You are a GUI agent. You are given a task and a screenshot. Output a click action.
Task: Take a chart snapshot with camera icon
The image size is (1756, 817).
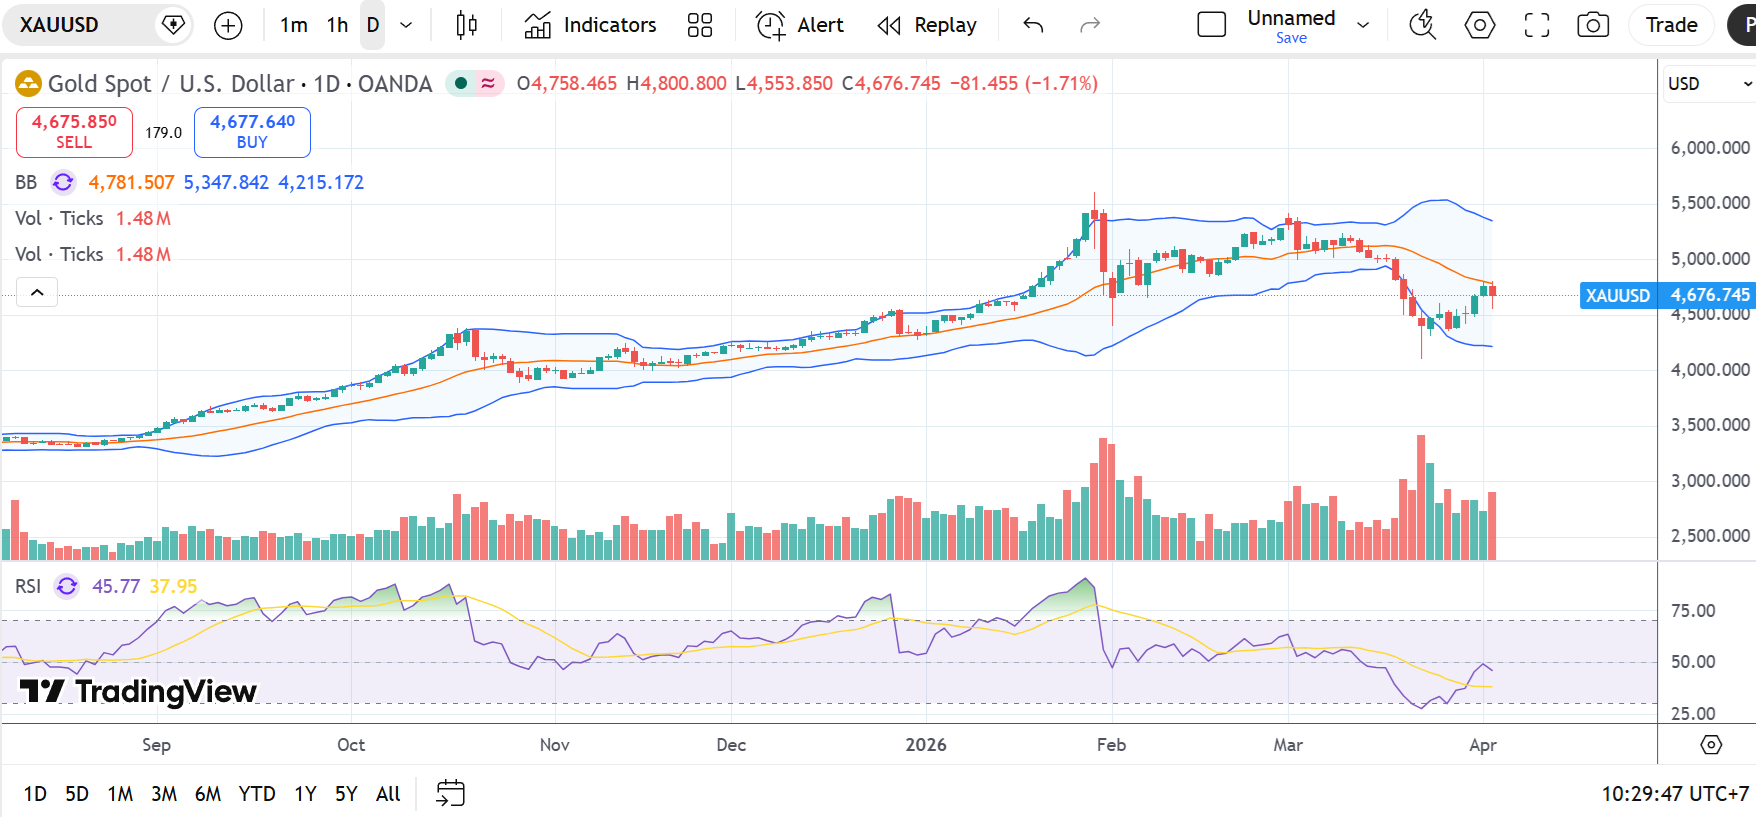(x=1592, y=26)
